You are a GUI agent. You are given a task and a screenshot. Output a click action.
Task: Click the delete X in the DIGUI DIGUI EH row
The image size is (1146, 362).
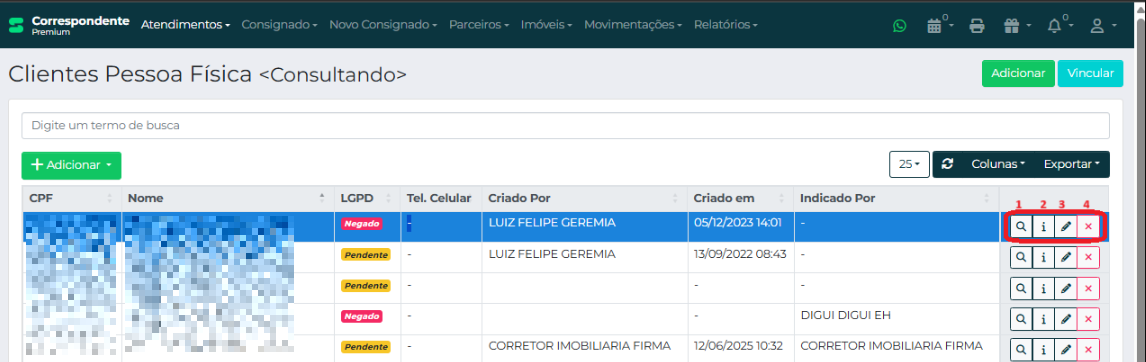click(x=1088, y=319)
